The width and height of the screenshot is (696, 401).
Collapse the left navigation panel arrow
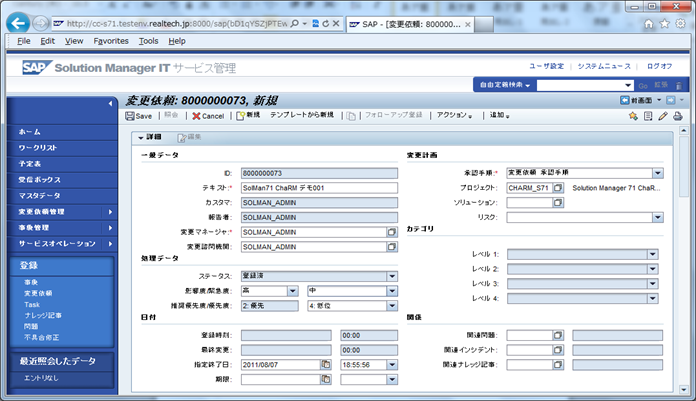pos(110,103)
